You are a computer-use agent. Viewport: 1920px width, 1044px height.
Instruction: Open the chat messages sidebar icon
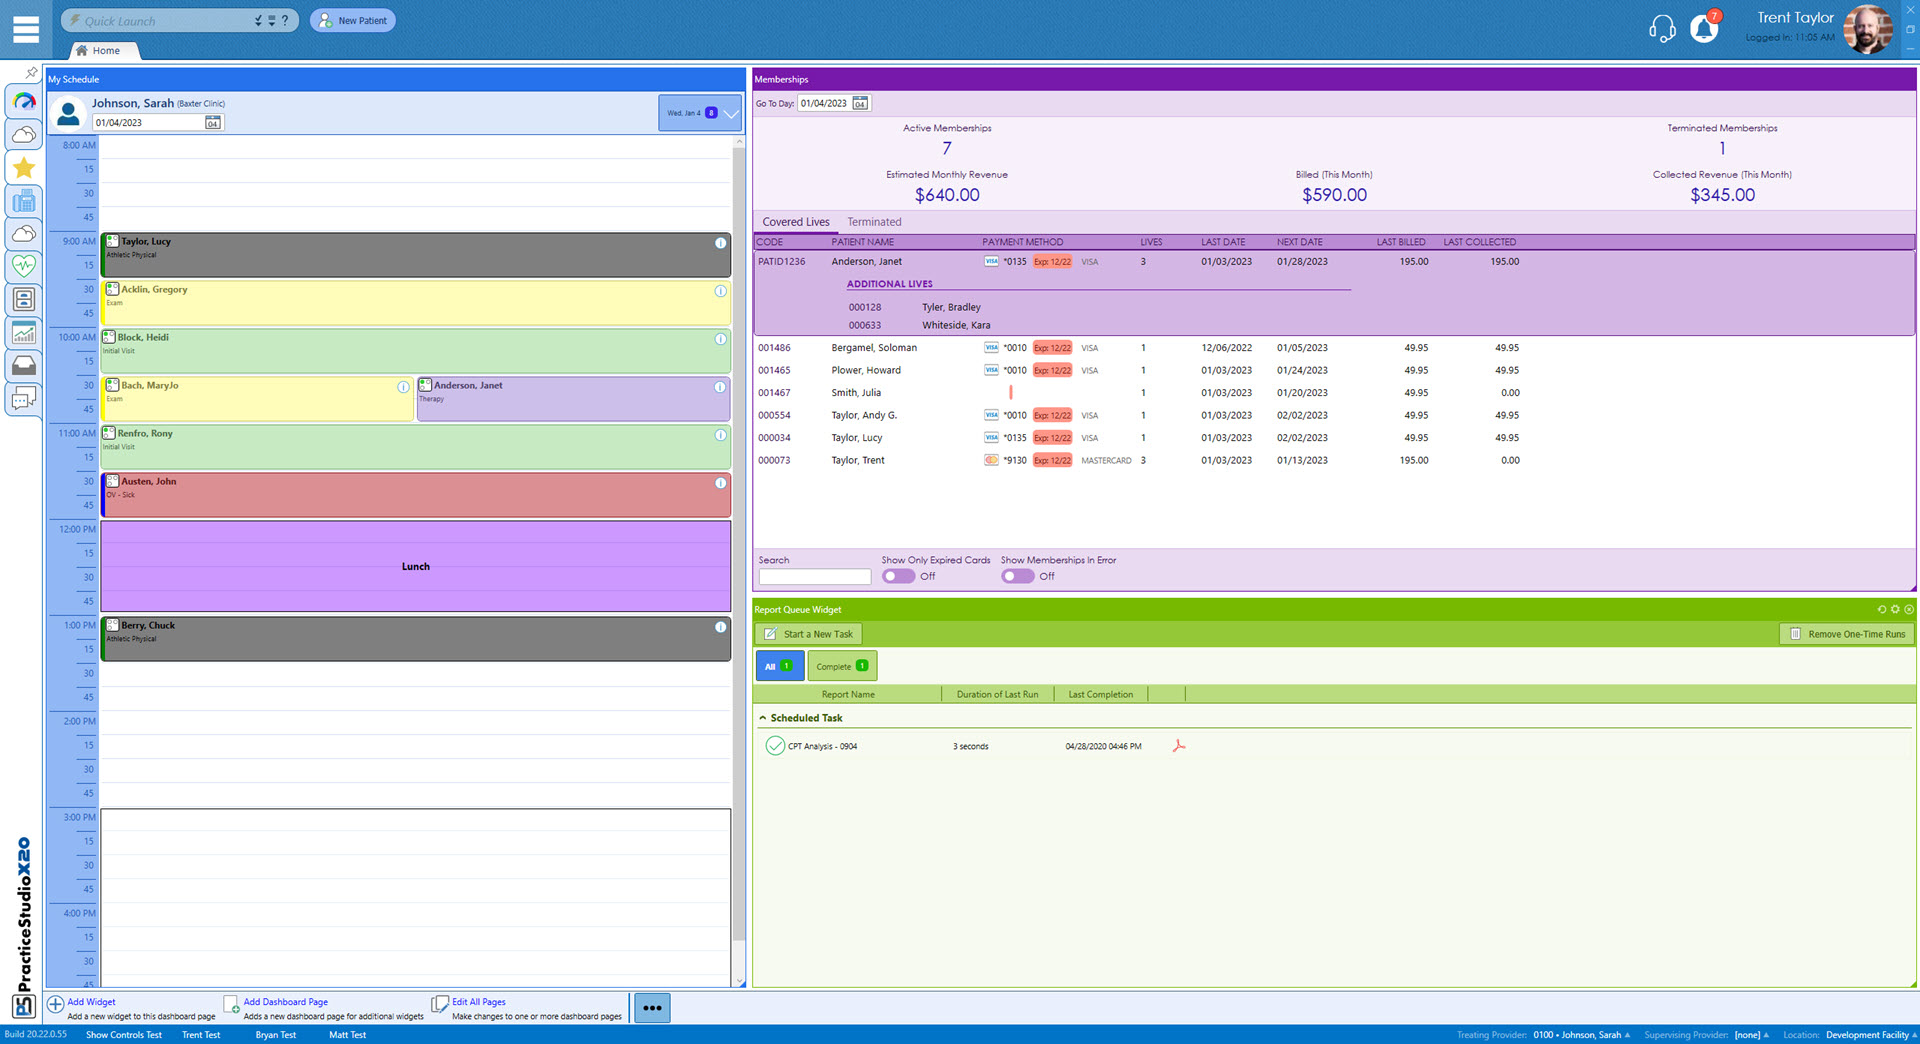(x=23, y=399)
